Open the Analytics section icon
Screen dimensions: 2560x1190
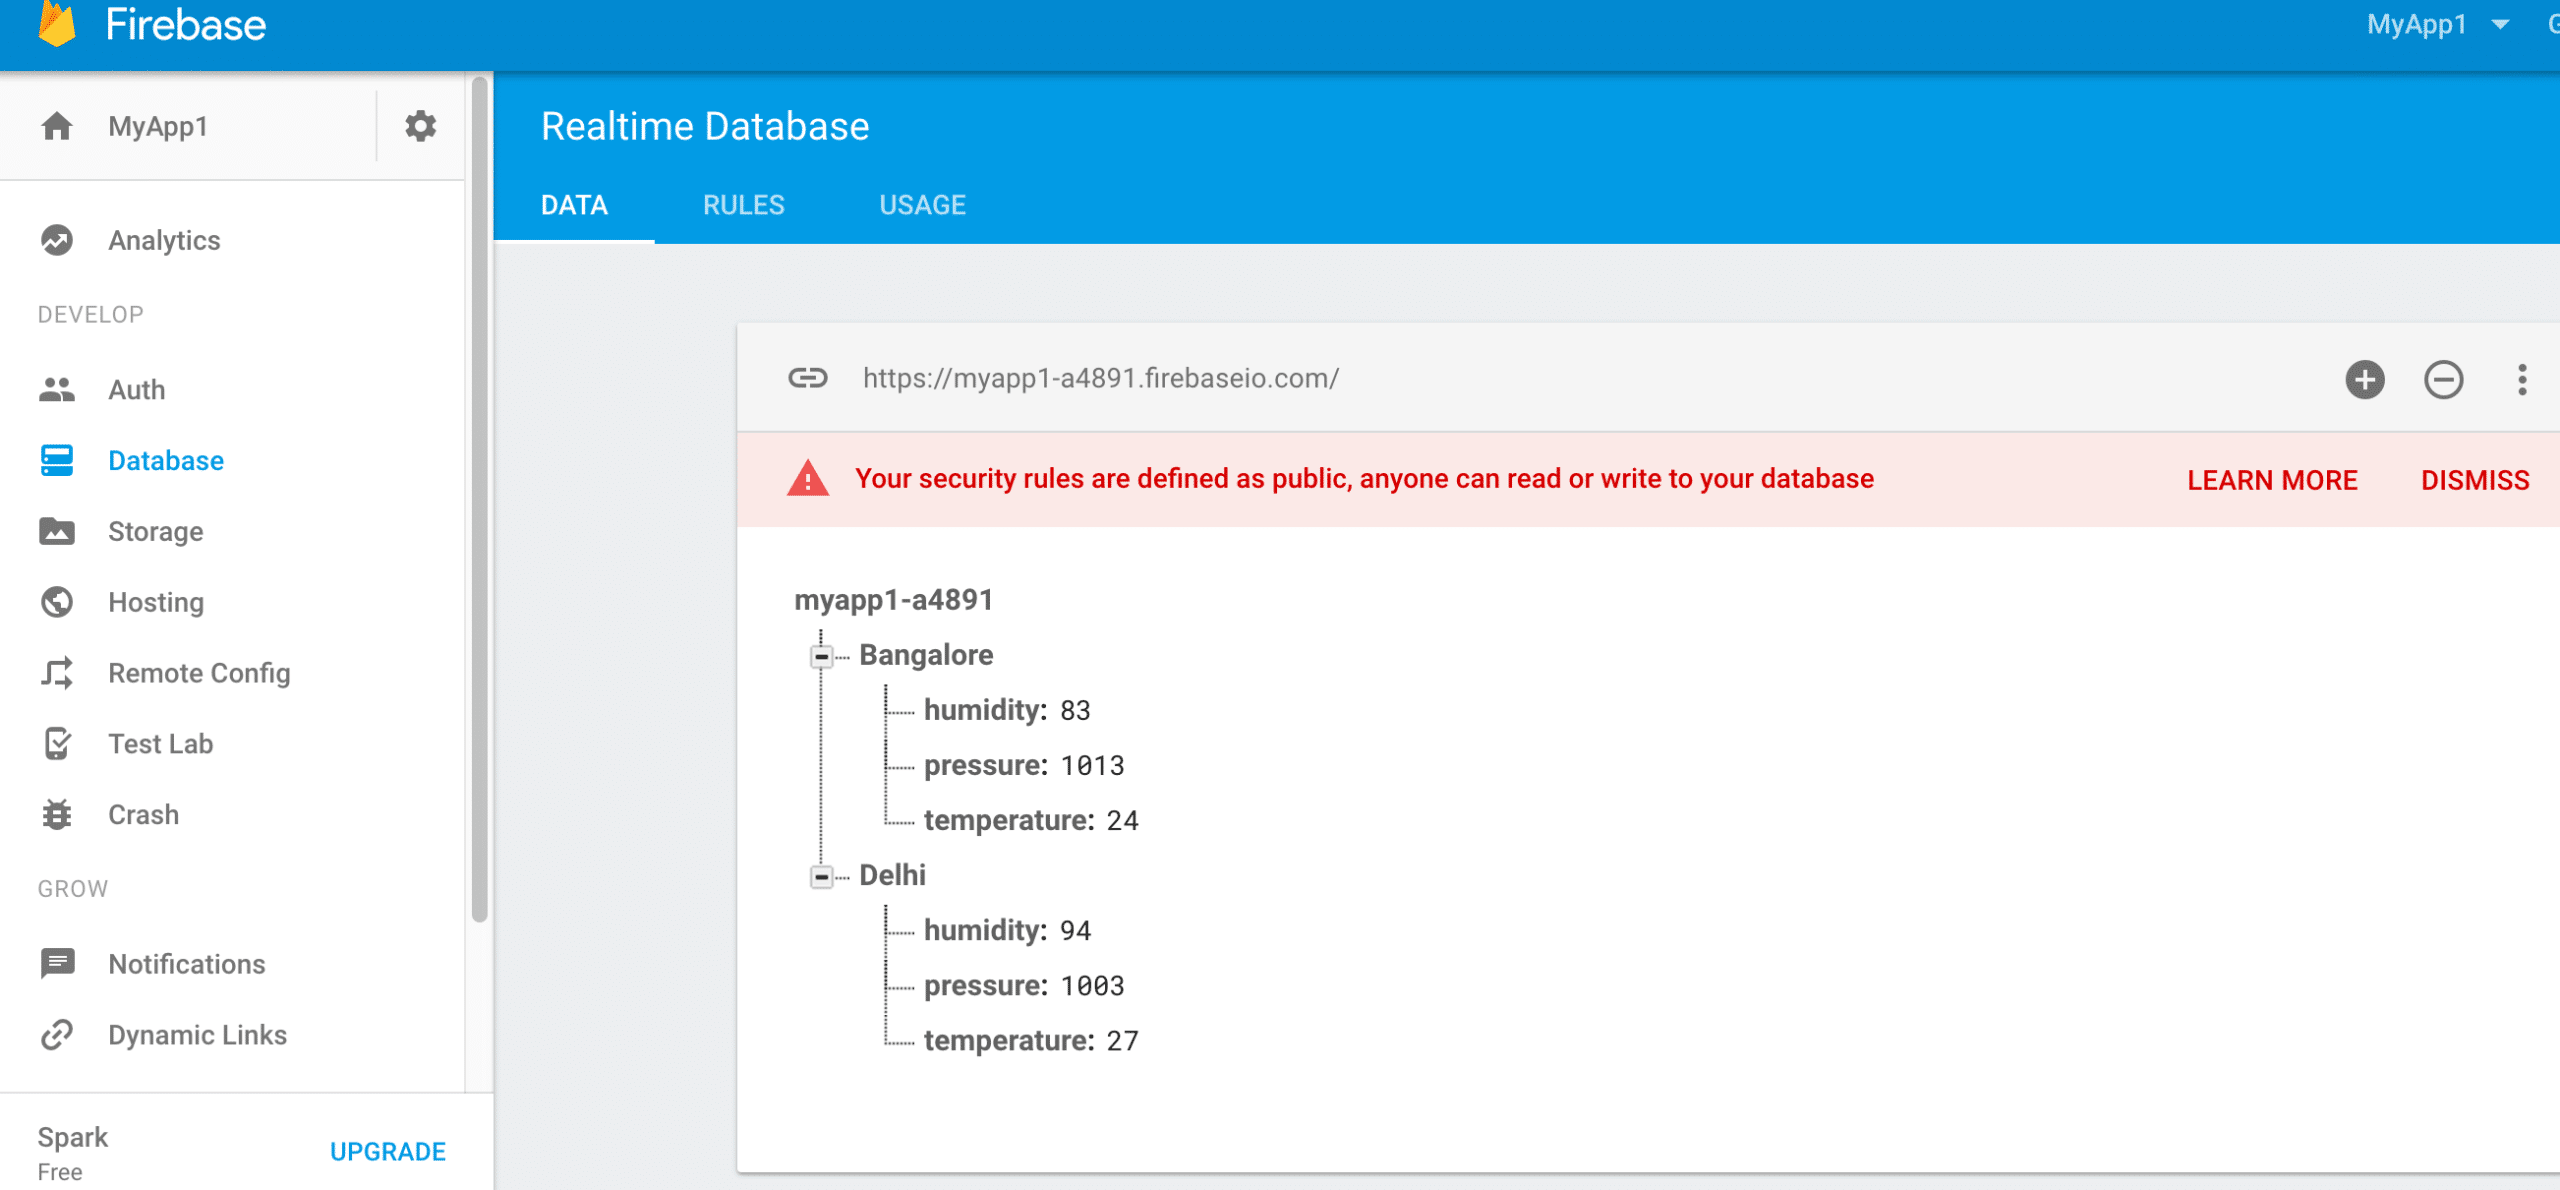tap(57, 240)
